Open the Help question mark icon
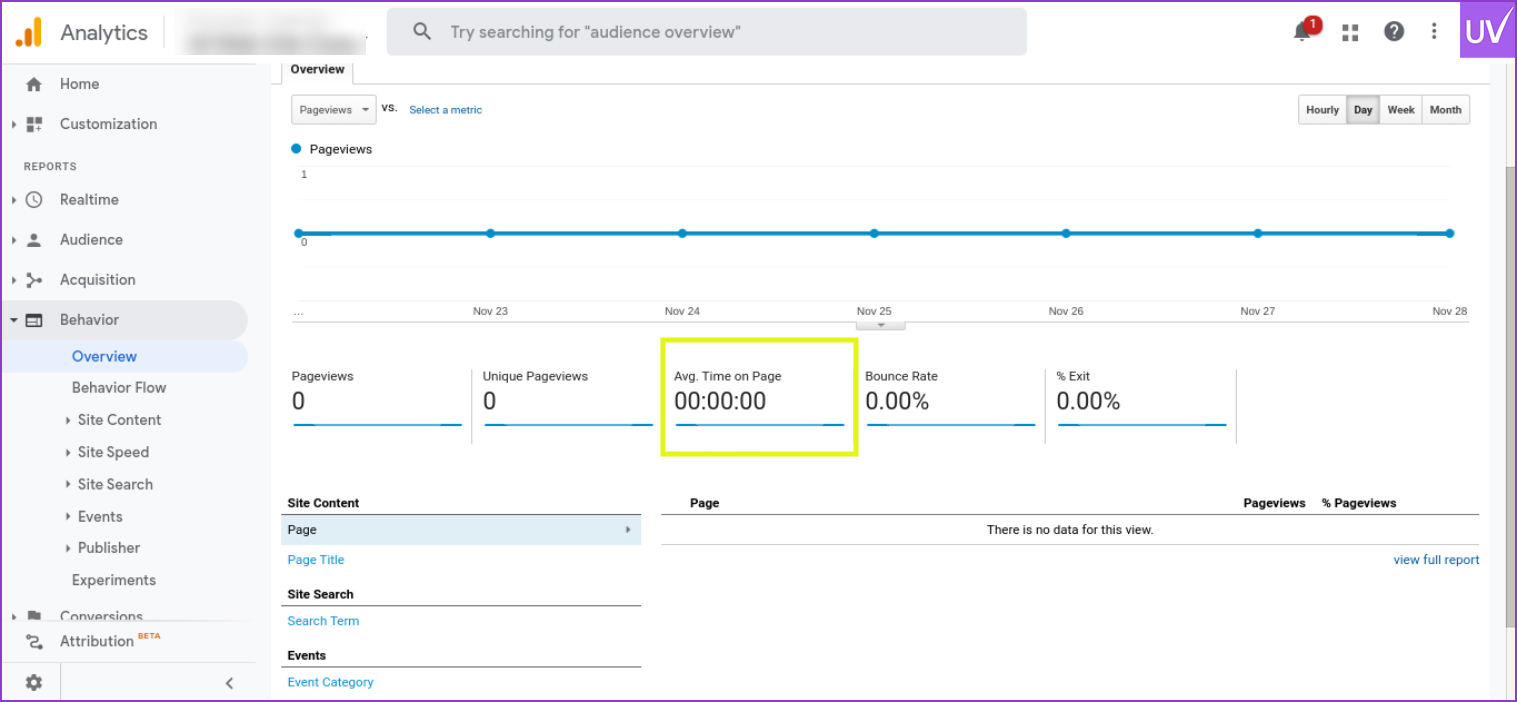Viewport: 1517px width, 702px height. coord(1394,32)
